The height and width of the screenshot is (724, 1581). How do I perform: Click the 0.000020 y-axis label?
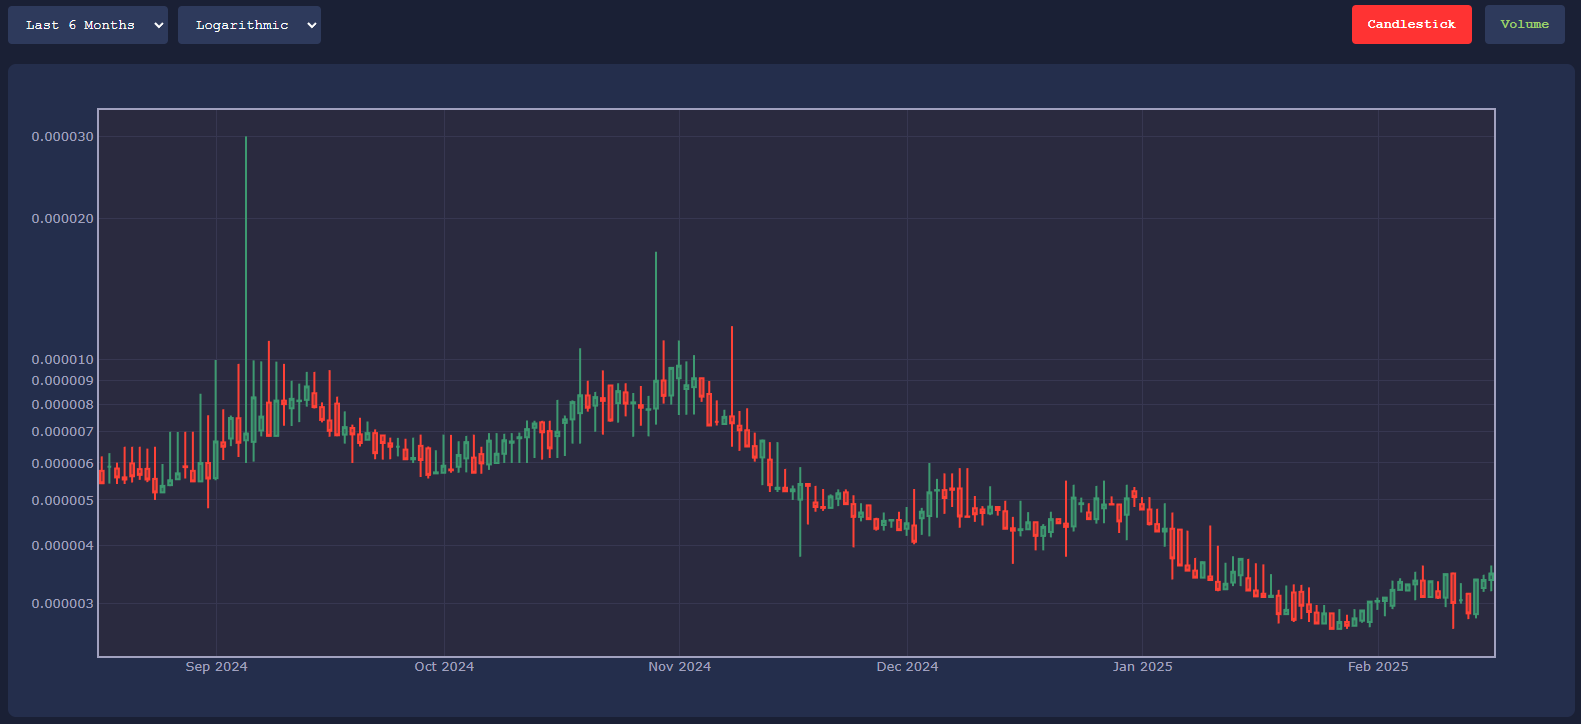[x=63, y=219]
